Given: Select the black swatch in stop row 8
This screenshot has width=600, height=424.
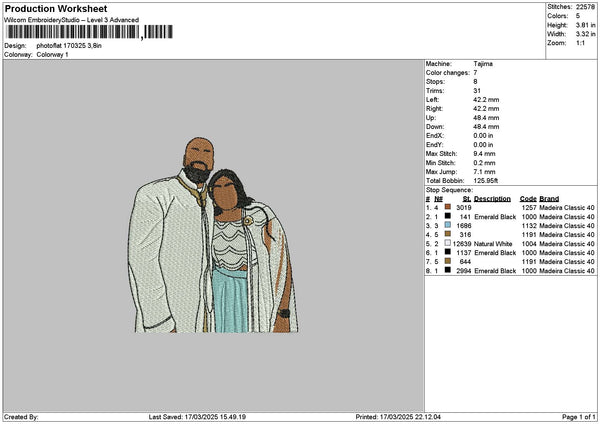Looking at the screenshot, I should (x=447, y=270).
